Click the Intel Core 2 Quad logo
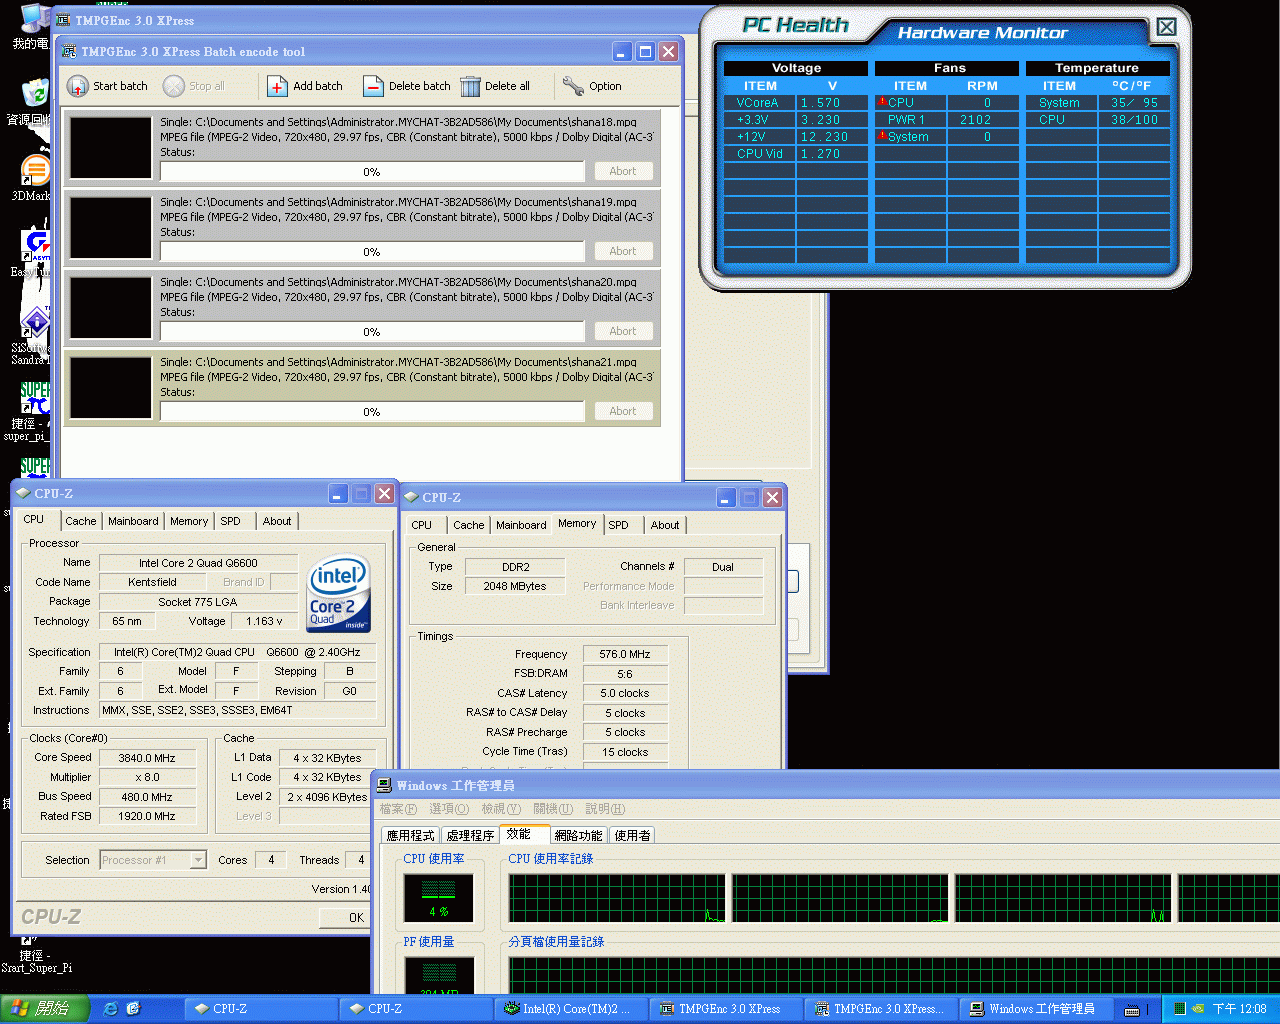Screen dimensions: 1280x1024 339,594
